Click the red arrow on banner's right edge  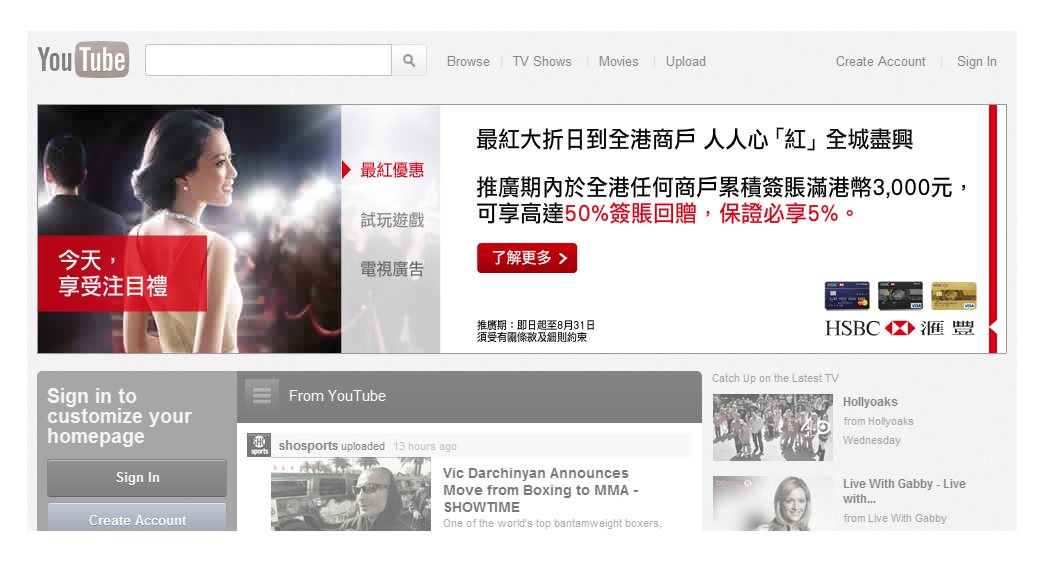pos(993,328)
